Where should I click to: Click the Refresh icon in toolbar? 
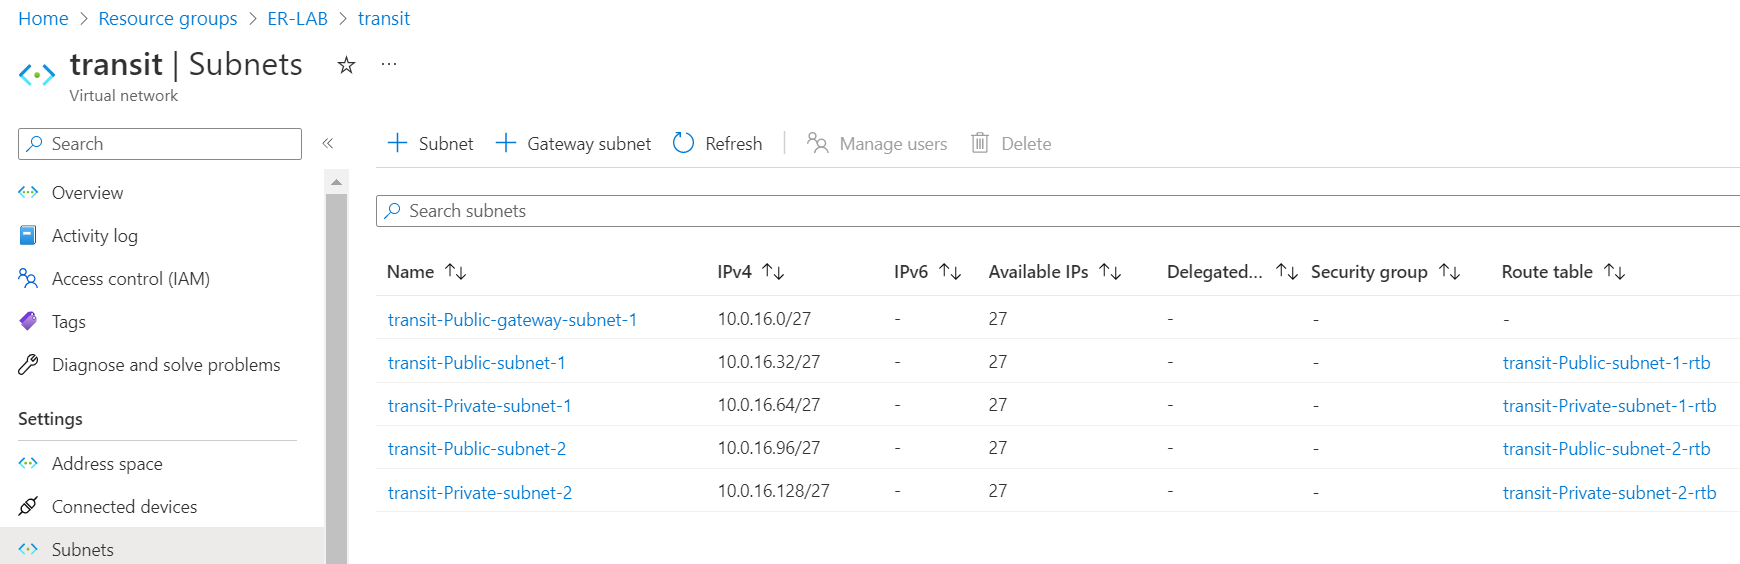tap(684, 143)
